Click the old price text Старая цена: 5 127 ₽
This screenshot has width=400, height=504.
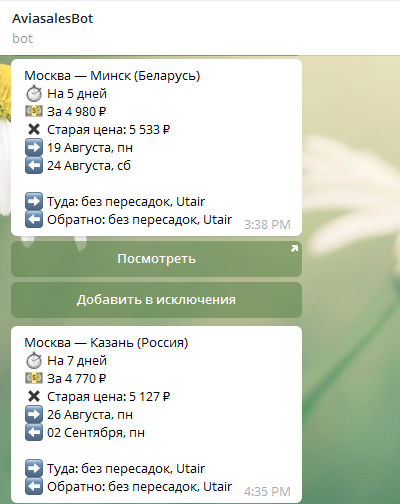click(x=109, y=397)
